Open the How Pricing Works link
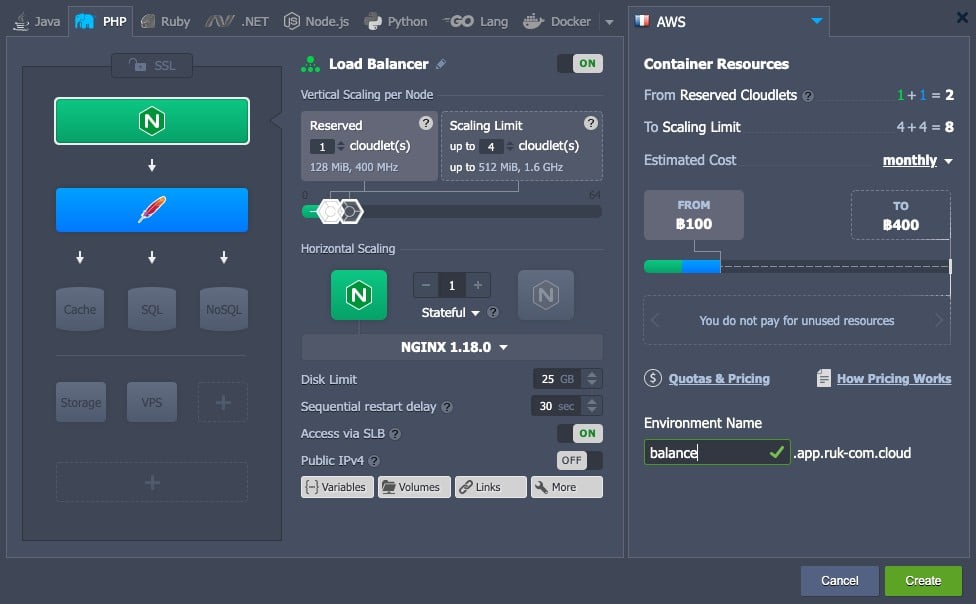976x604 pixels. coord(894,379)
